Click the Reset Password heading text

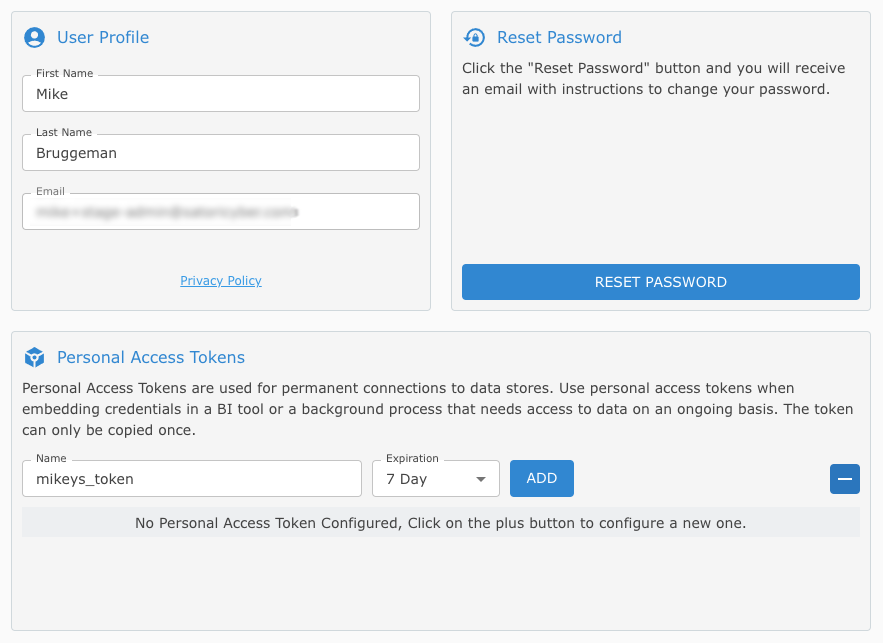[x=559, y=37]
